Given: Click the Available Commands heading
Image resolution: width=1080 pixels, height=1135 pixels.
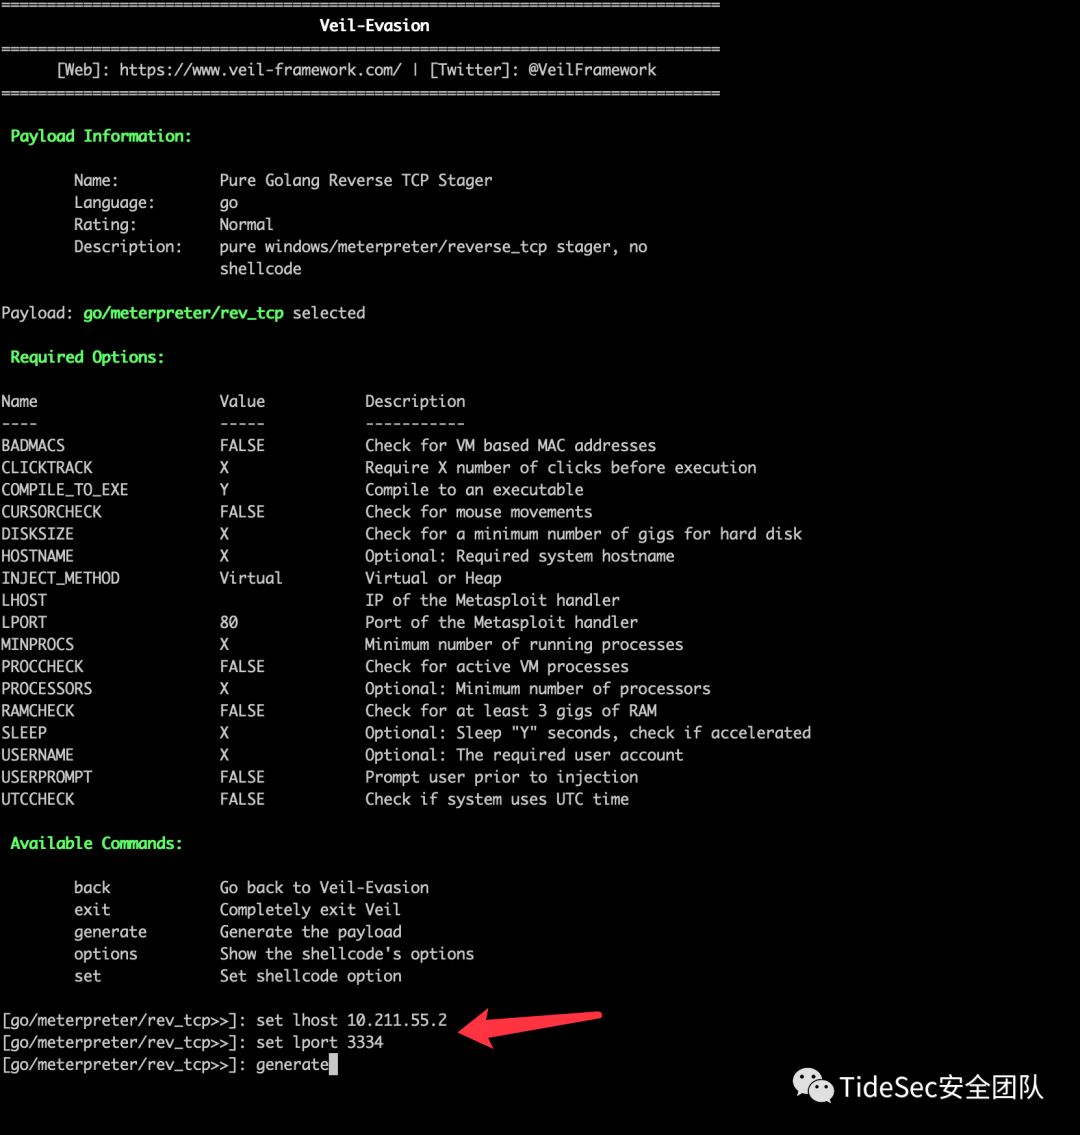Looking at the screenshot, I should coord(96,843).
